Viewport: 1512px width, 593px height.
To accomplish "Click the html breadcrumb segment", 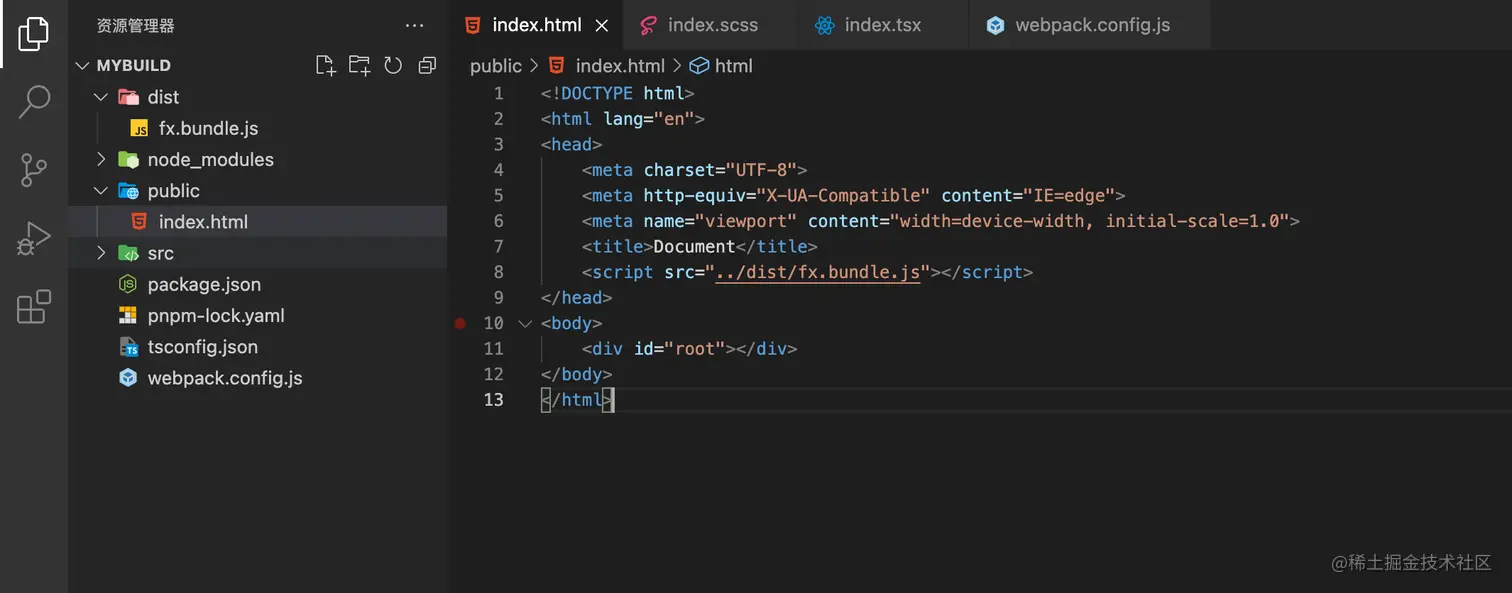I will [x=734, y=66].
